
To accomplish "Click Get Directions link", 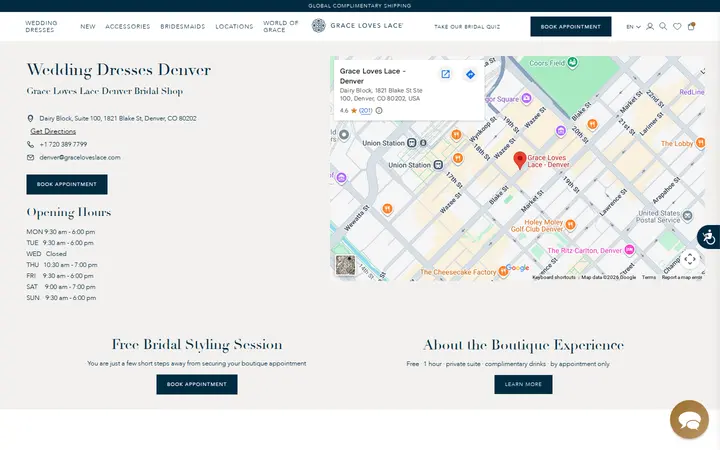I will pyautogui.click(x=53, y=131).
